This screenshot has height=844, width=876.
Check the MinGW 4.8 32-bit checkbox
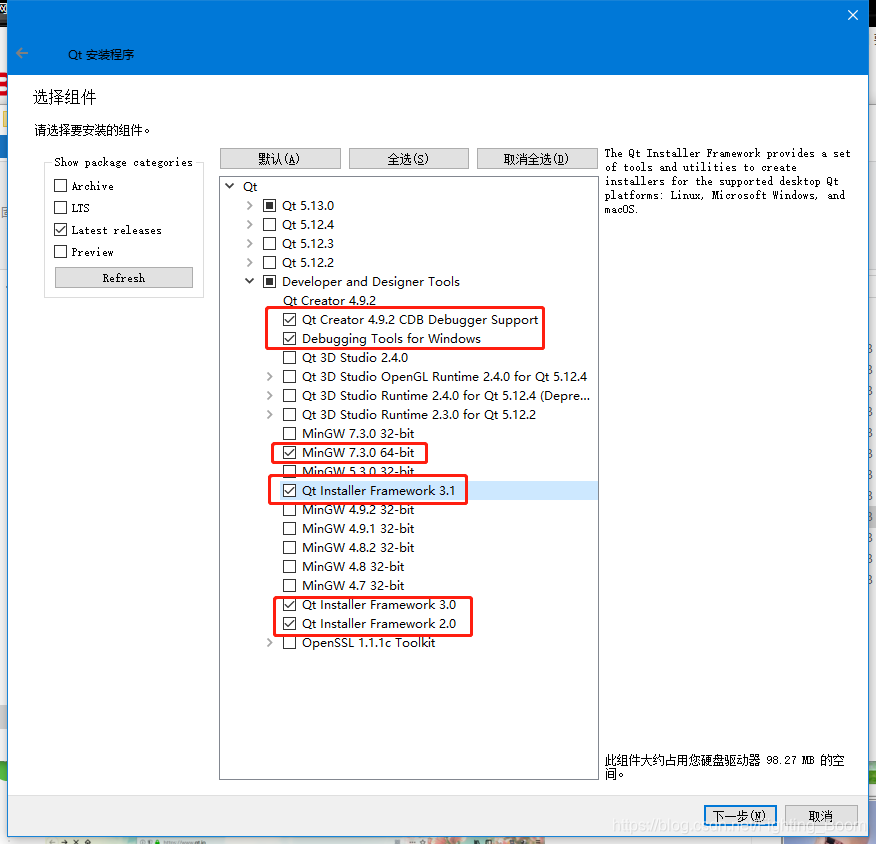click(x=289, y=566)
